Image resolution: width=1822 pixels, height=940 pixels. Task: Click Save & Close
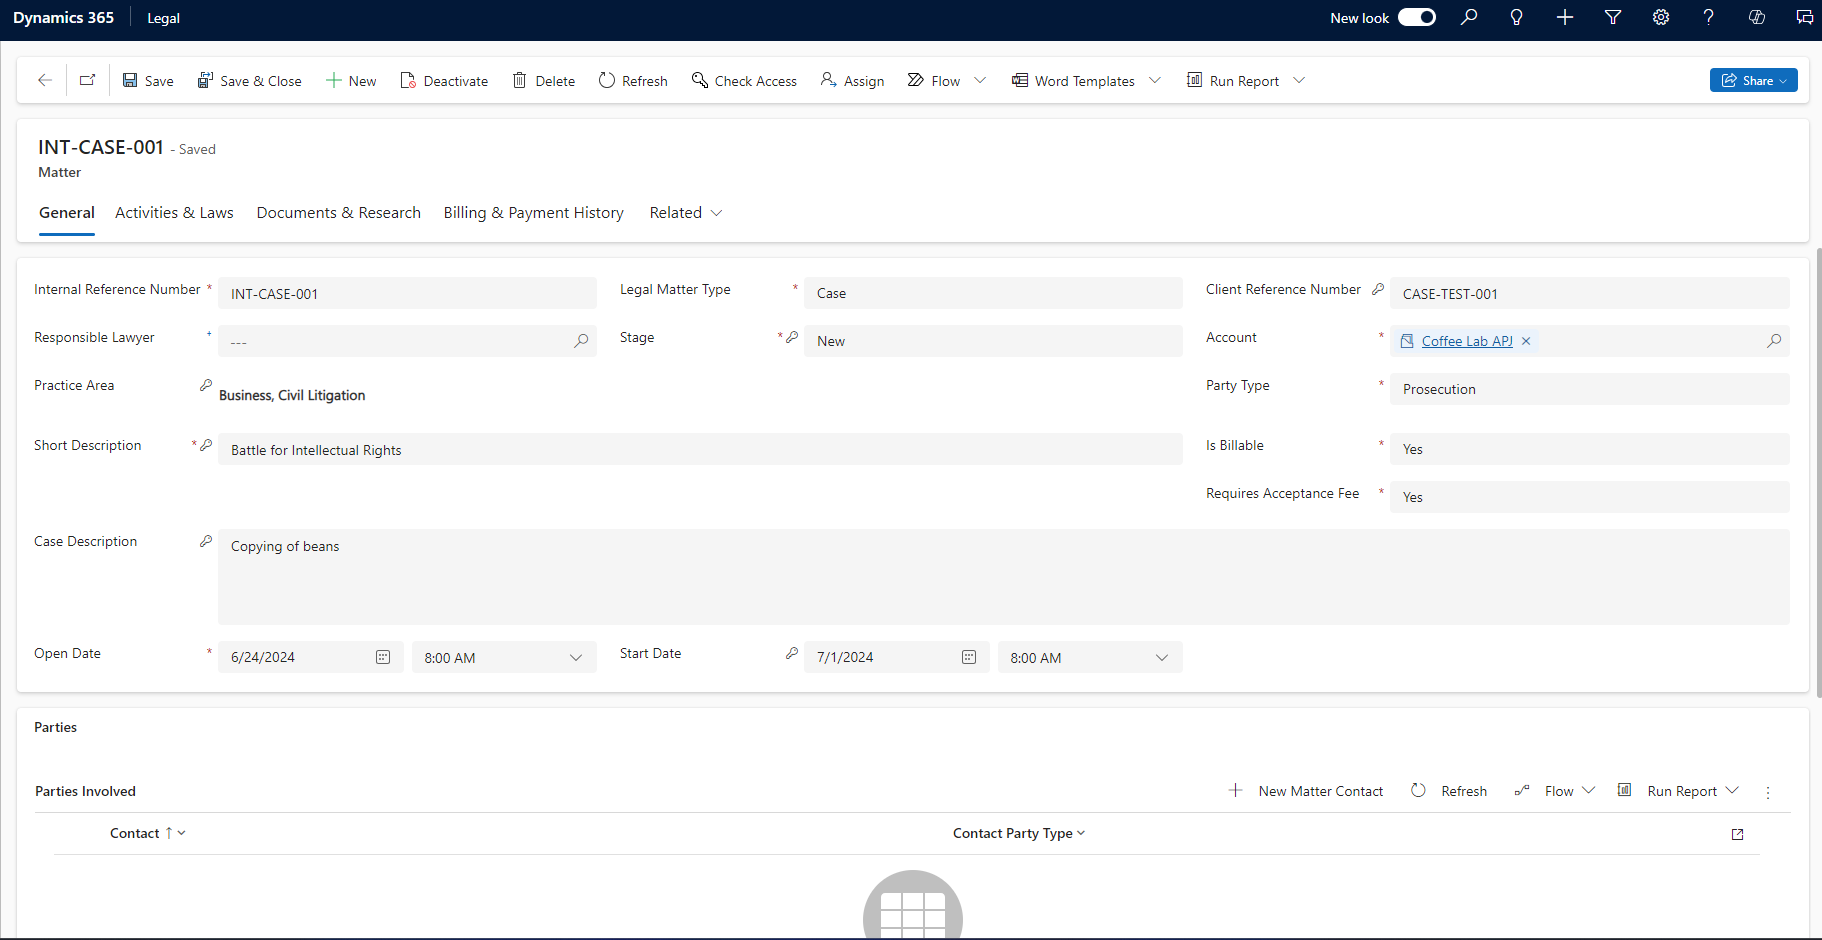(250, 81)
